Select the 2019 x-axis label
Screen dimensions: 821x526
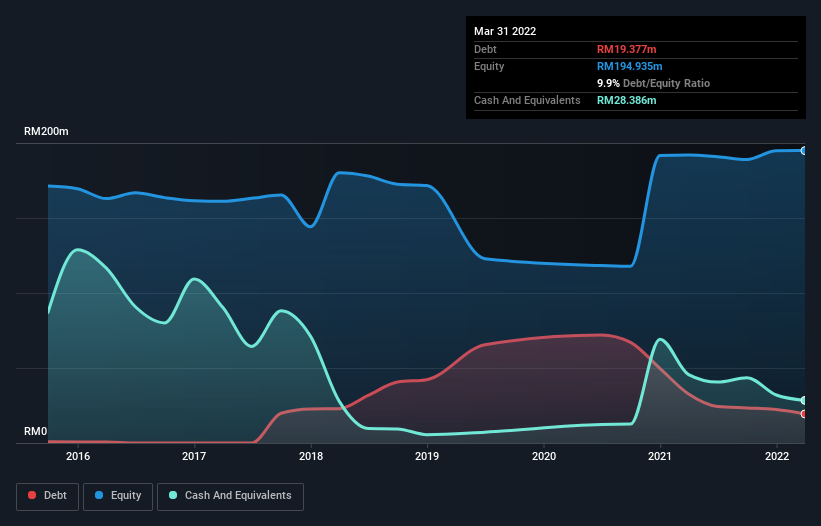pyautogui.click(x=427, y=456)
